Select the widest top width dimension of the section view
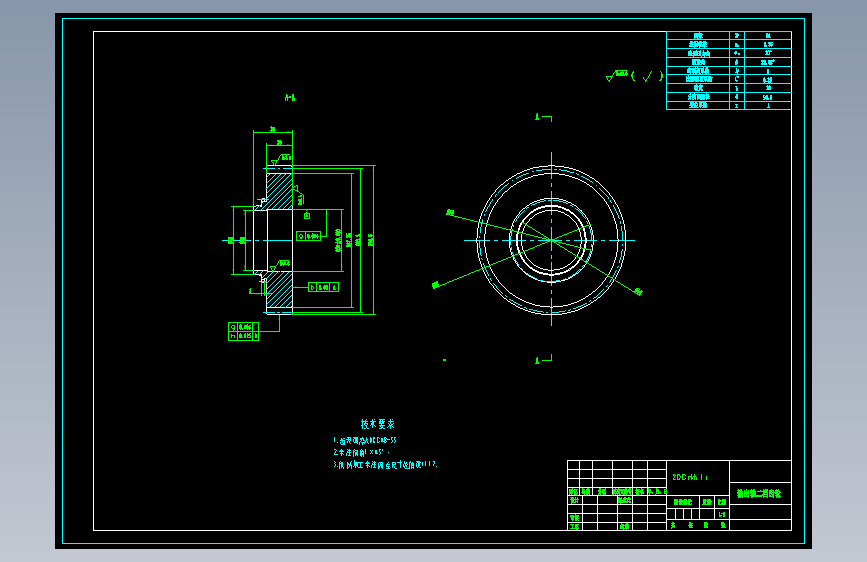867x562 pixels. tap(273, 130)
